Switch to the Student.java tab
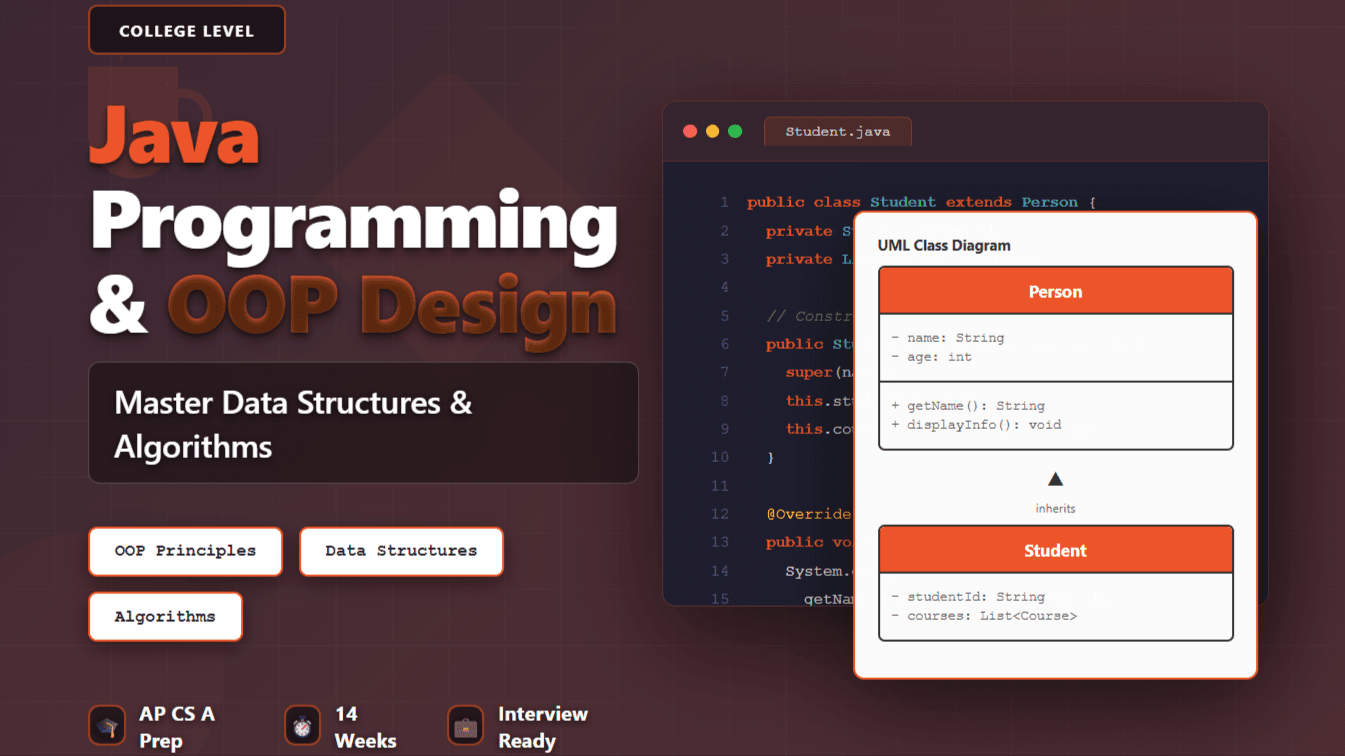 (837, 131)
